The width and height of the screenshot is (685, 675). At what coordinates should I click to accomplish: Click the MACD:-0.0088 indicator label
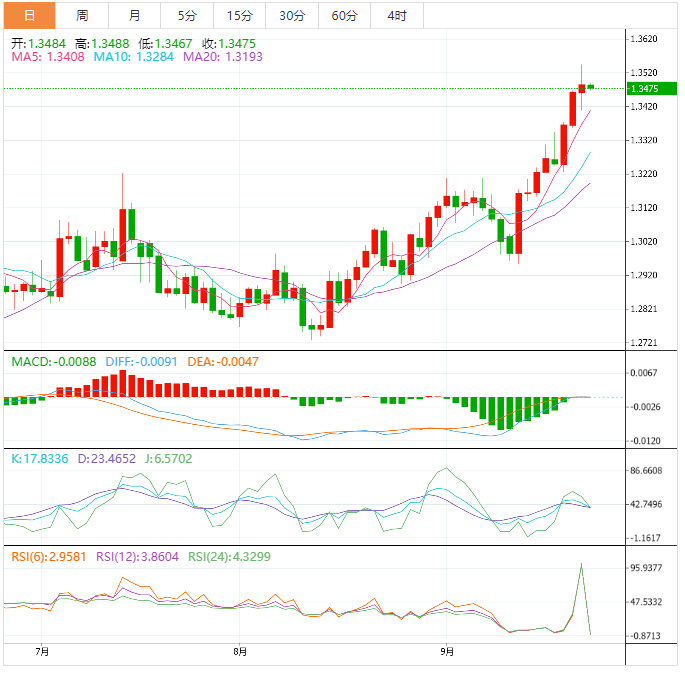pyautogui.click(x=54, y=362)
